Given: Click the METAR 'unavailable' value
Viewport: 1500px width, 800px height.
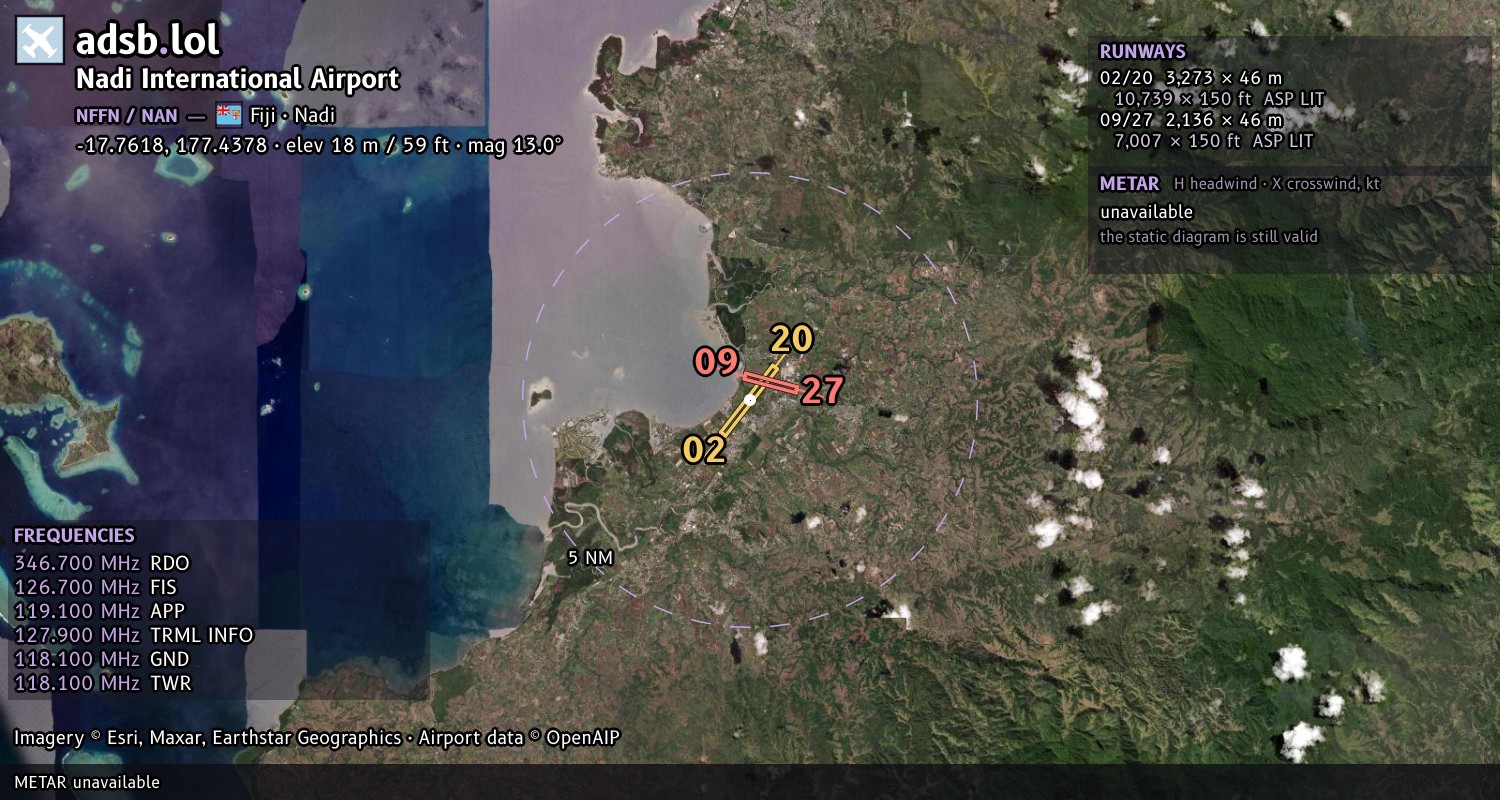Looking at the screenshot, I should point(1146,212).
